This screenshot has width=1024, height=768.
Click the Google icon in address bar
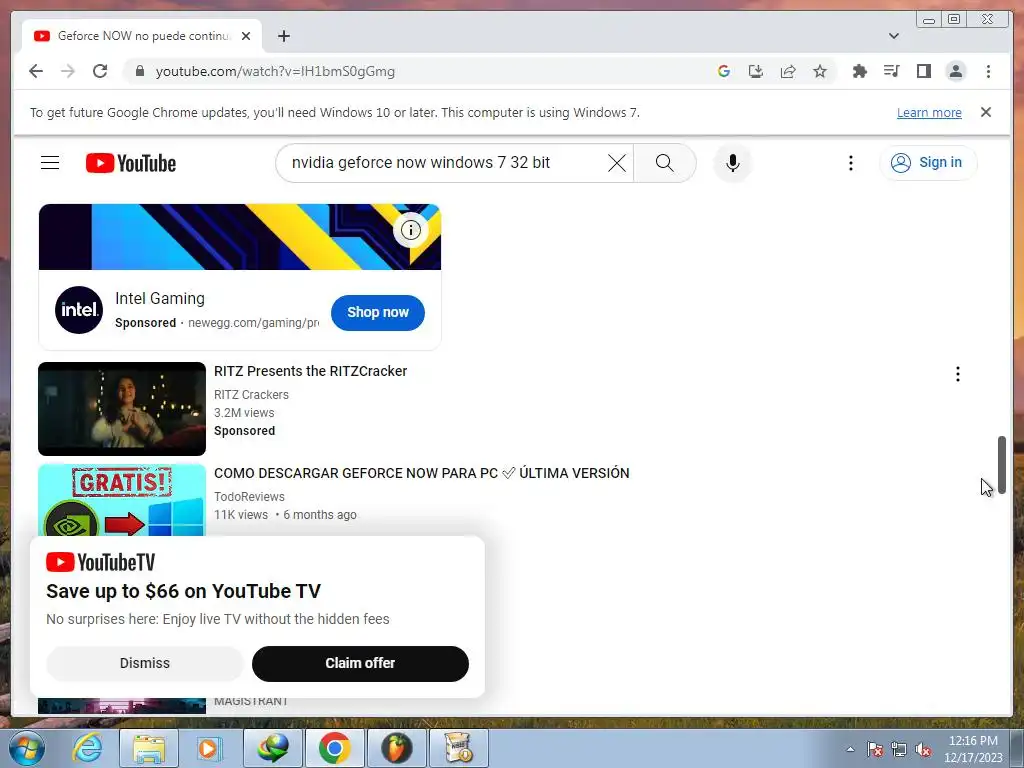pos(724,71)
